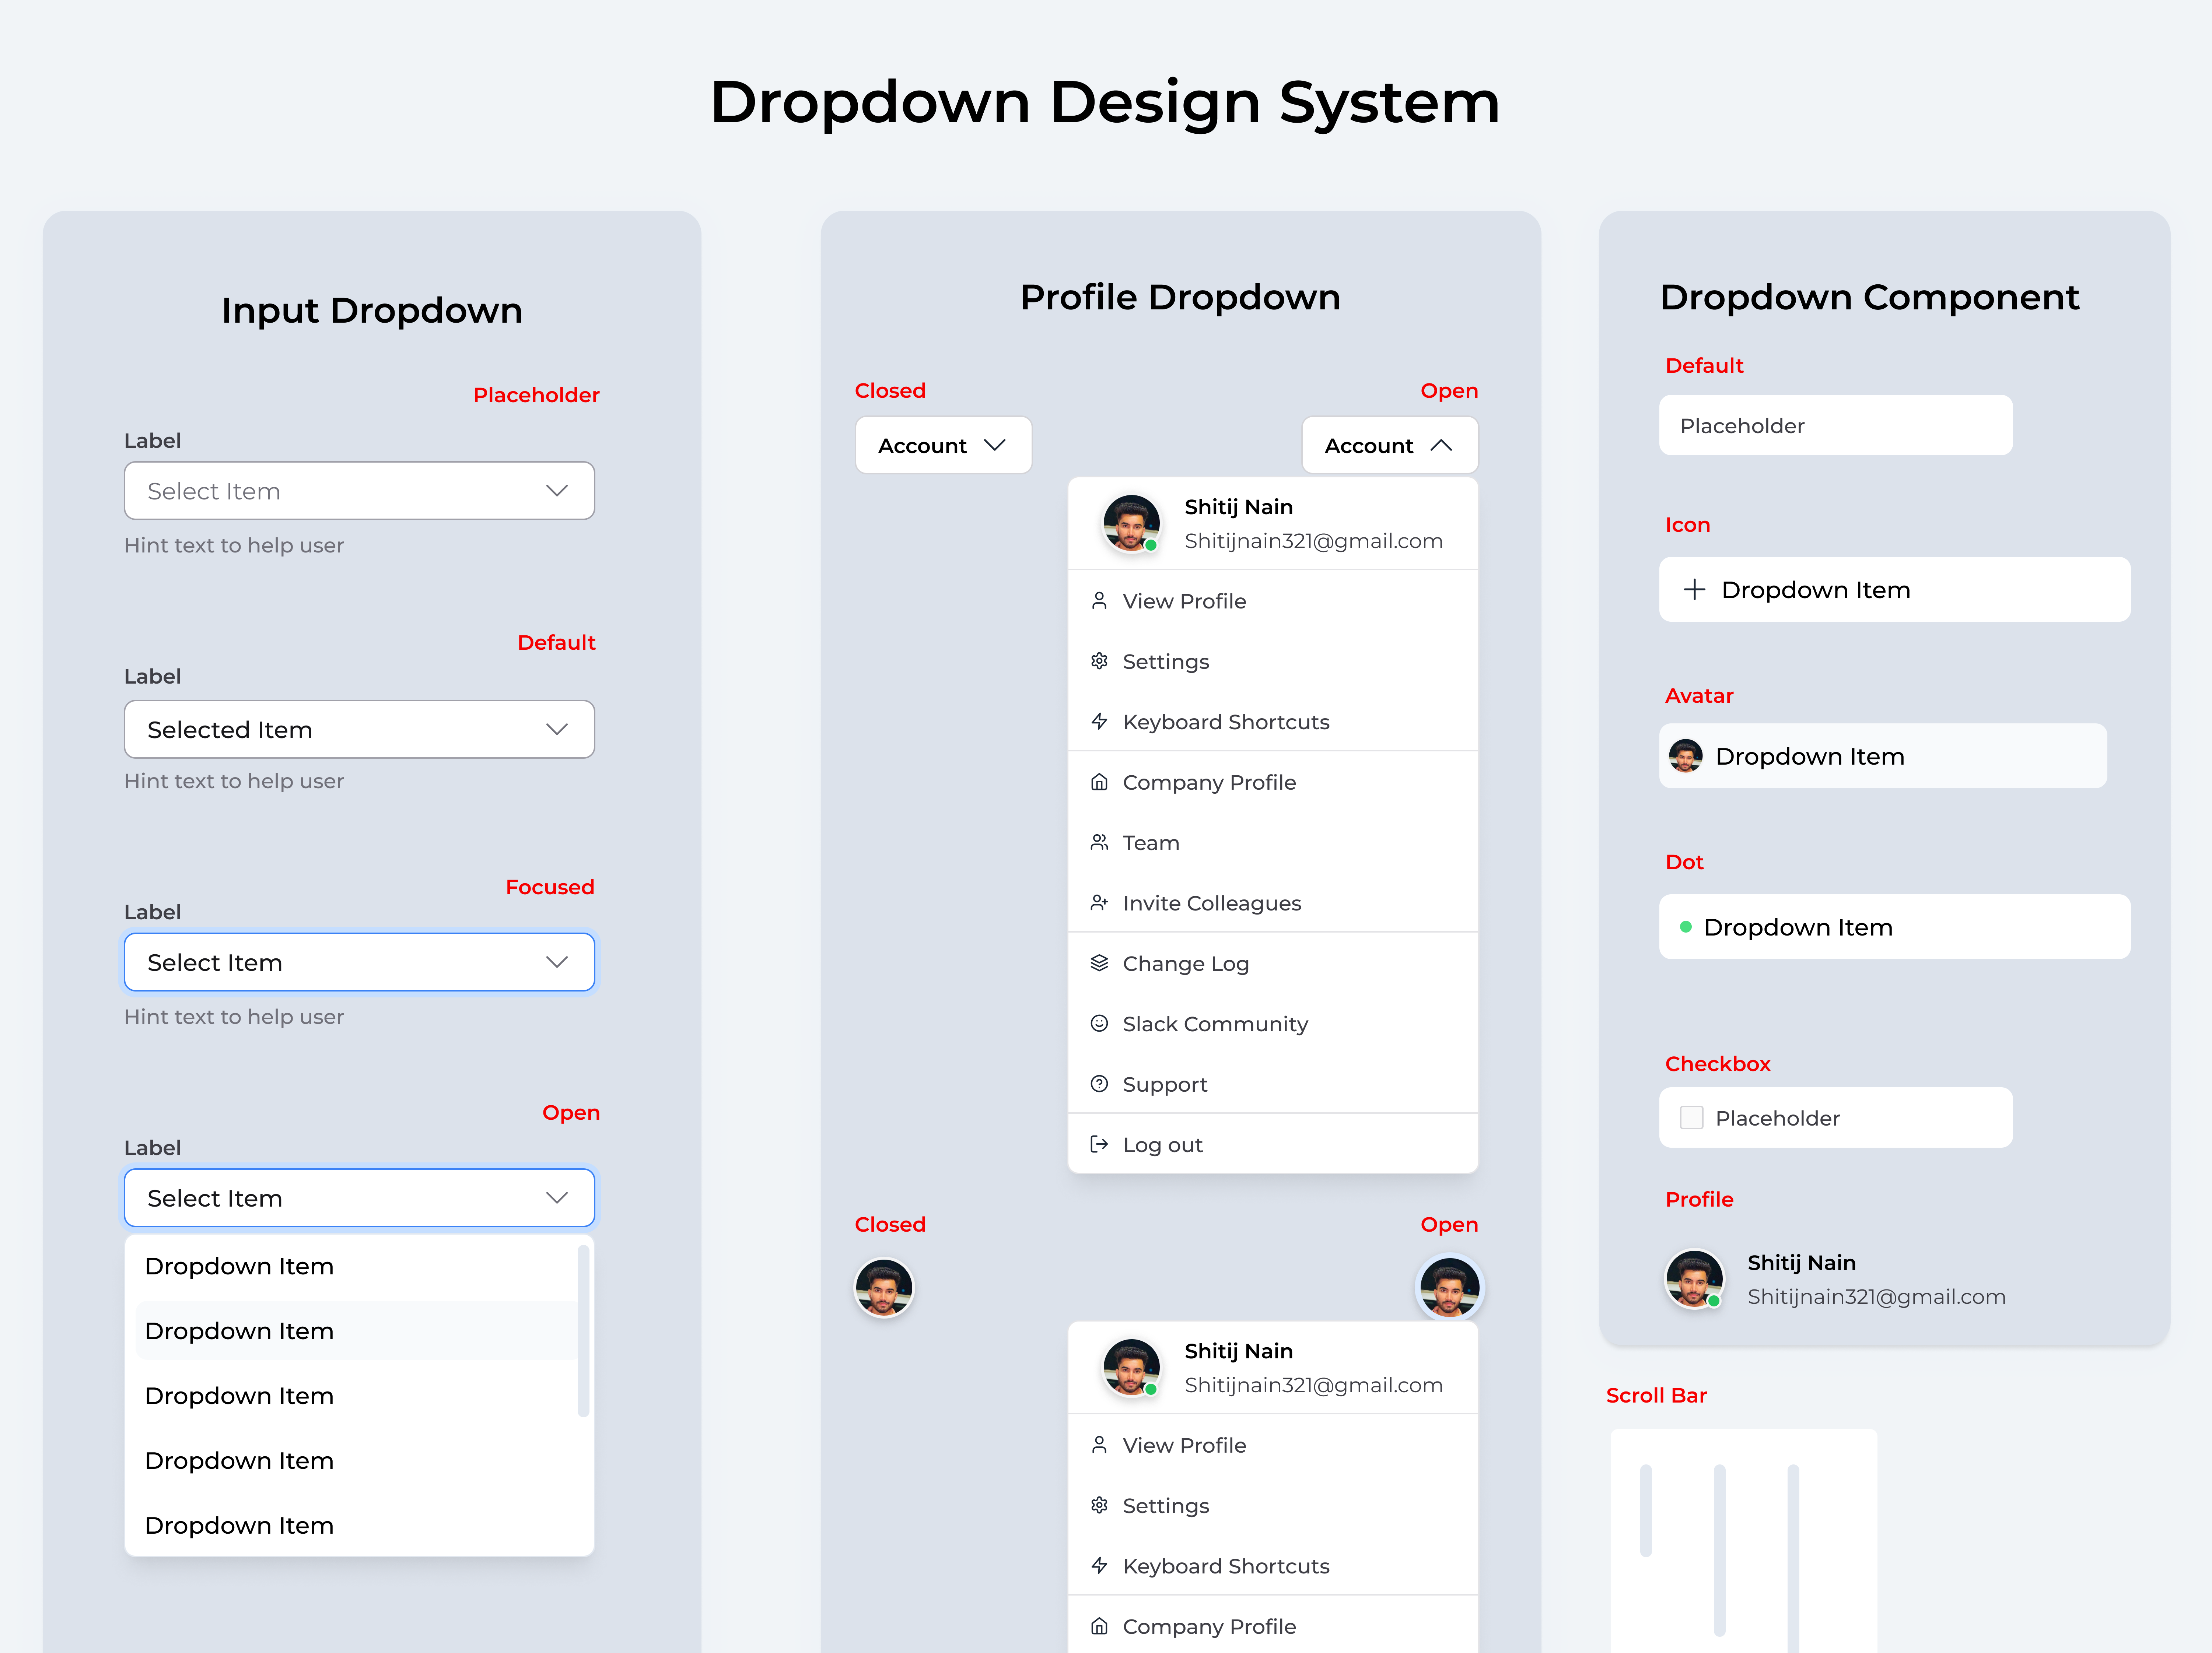Click the person icon beside the lower View Profile
The image size is (2212, 1653).
click(1099, 1445)
